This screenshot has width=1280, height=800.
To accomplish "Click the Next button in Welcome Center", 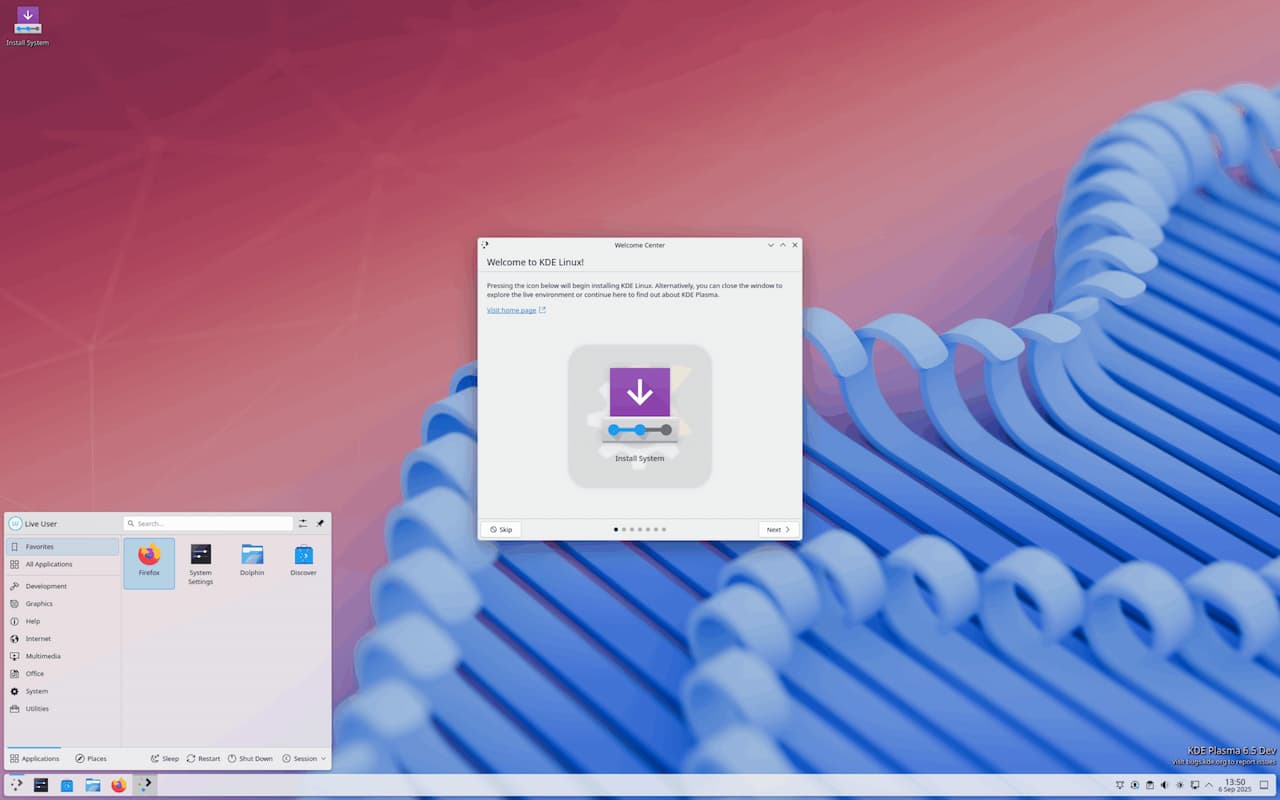I will [778, 529].
